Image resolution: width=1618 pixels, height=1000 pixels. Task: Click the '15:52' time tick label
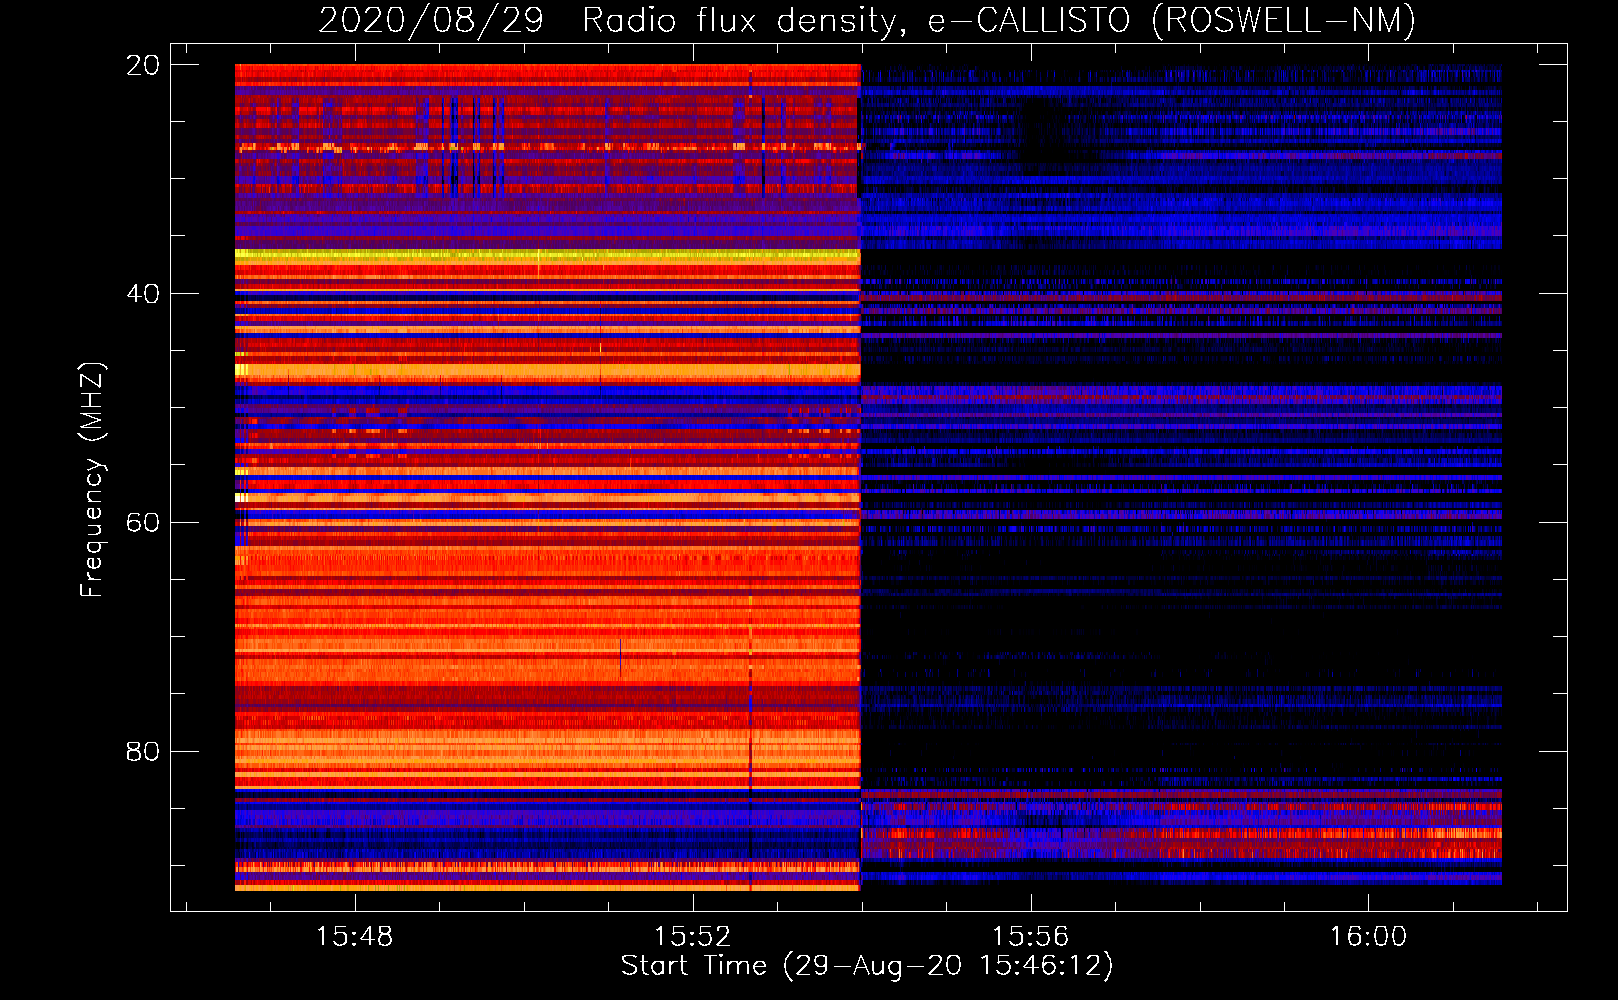point(692,937)
